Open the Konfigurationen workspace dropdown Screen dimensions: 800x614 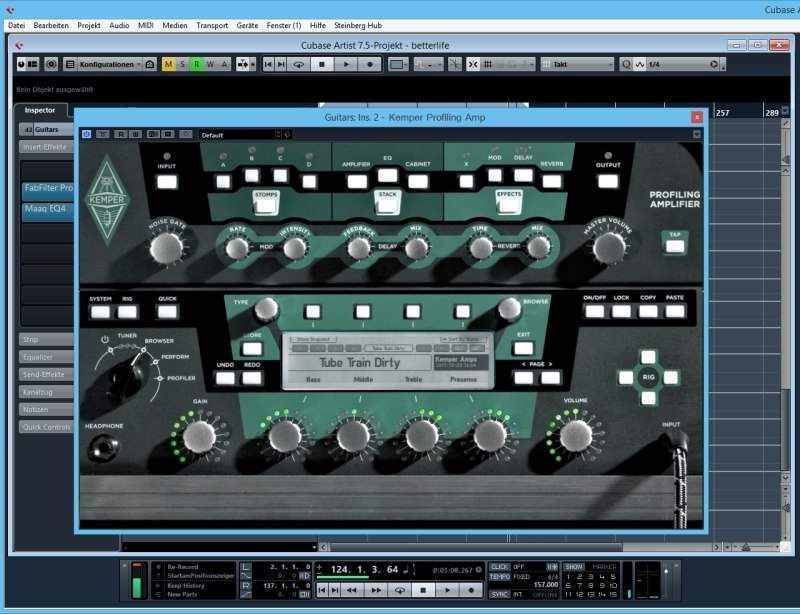(x=110, y=64)
